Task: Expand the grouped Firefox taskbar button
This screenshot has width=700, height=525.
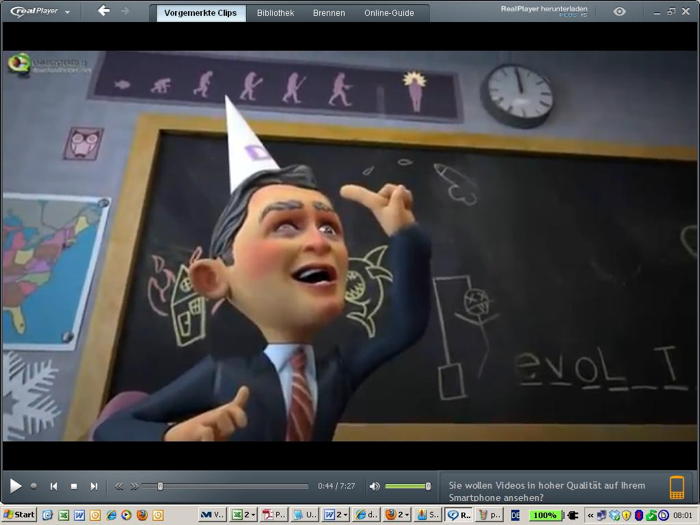Action: tap(397, 515)
